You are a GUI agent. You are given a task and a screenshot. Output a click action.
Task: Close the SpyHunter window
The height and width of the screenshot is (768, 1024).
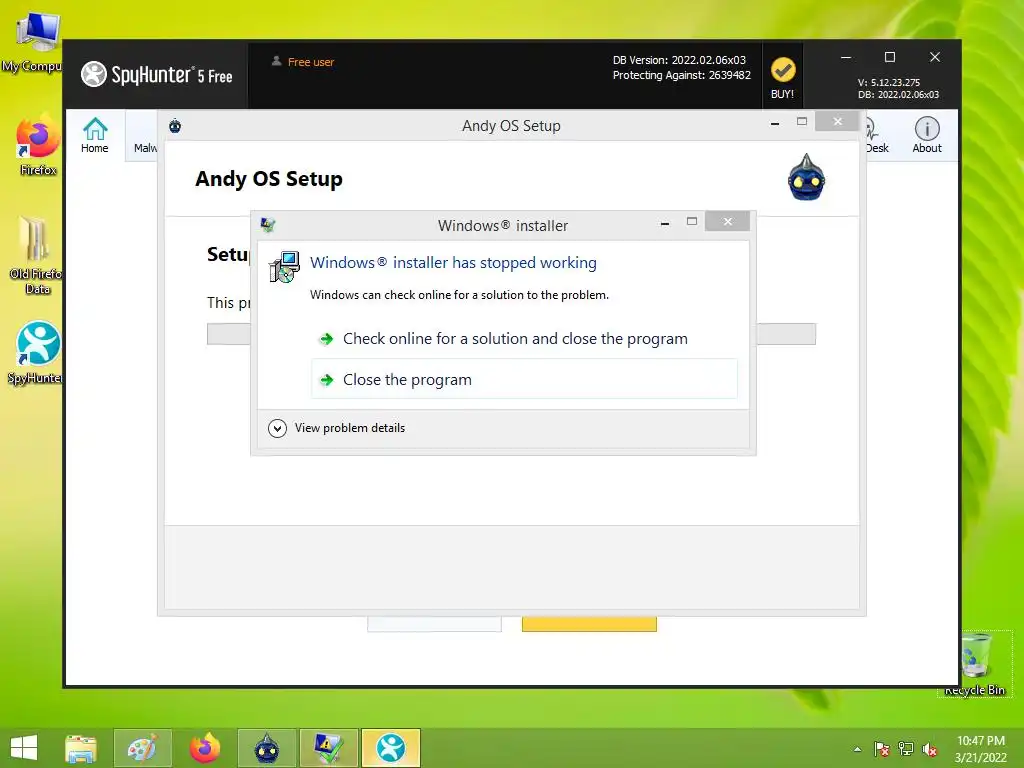[935, 57]
